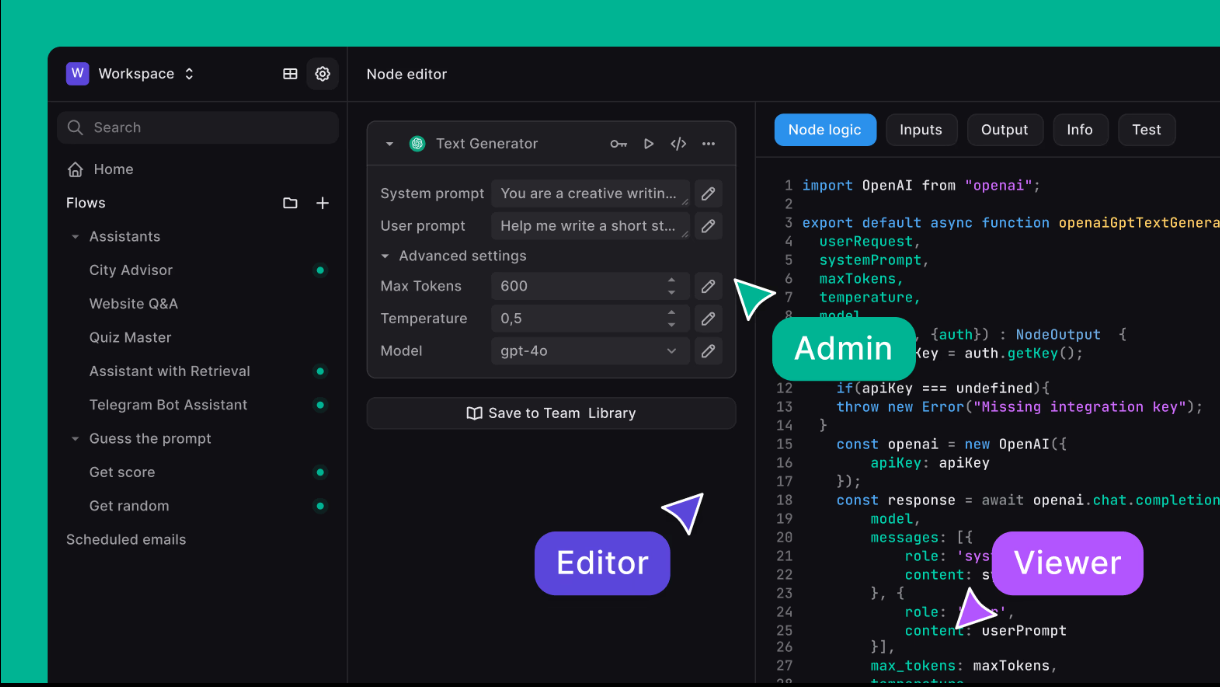Run the Text Generator node with play icon
The image size is (1220, 687).
pyautogui.click(x=648, y=144)
